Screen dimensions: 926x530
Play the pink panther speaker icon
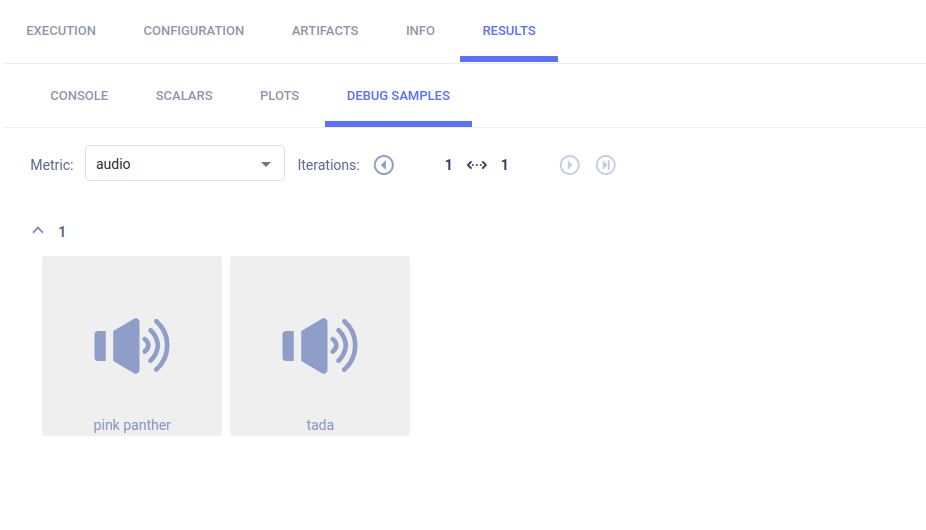132,345
